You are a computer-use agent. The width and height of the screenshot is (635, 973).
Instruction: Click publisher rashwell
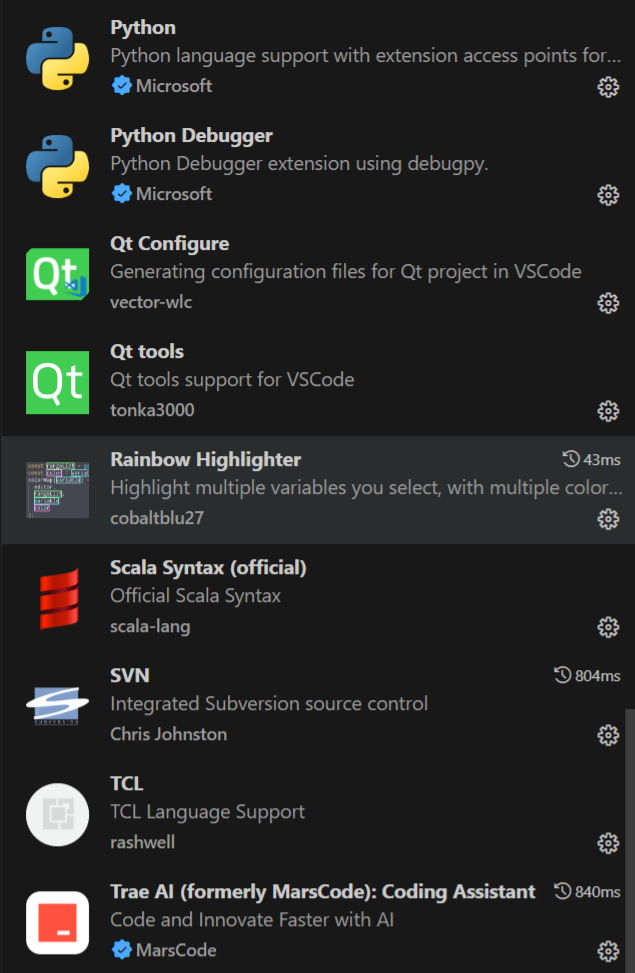point(142,842)
